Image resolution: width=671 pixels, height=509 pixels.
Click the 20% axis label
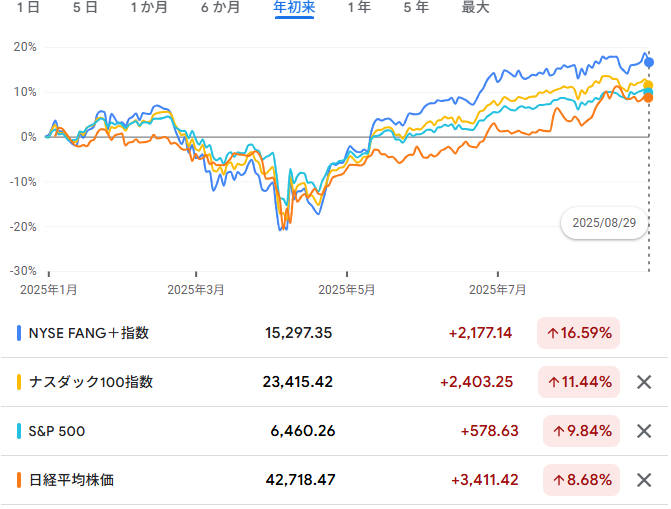(x=25, y=47)
